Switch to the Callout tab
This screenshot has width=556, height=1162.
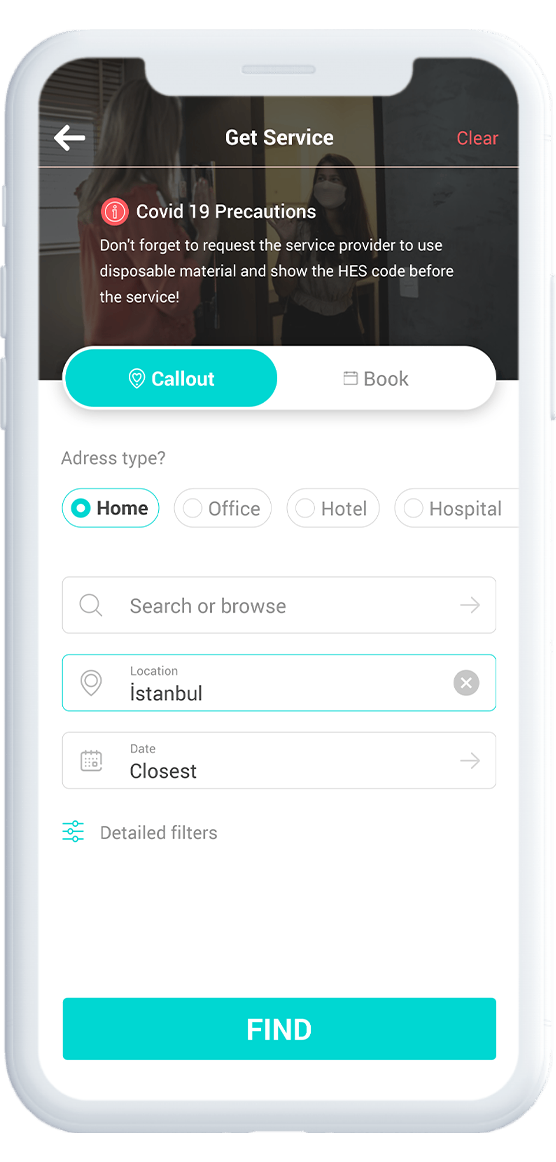tap(171, 379)
